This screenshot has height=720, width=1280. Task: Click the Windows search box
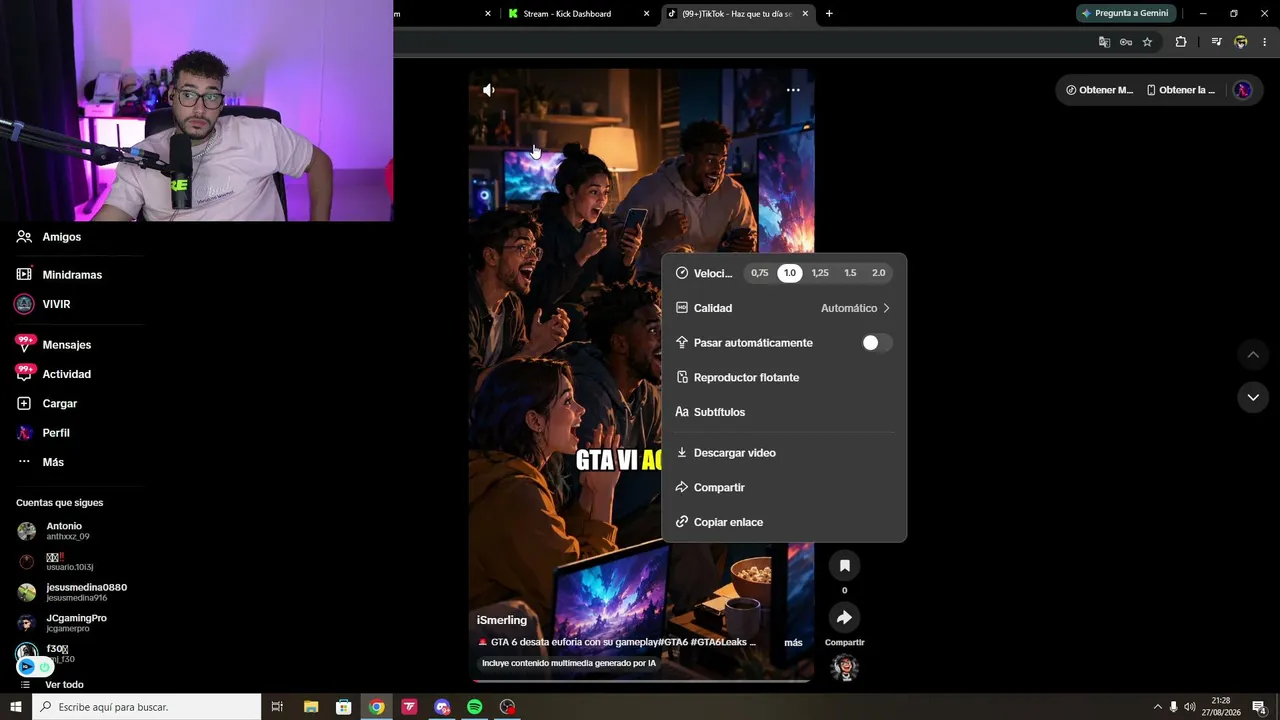click(x=147, y=707)
